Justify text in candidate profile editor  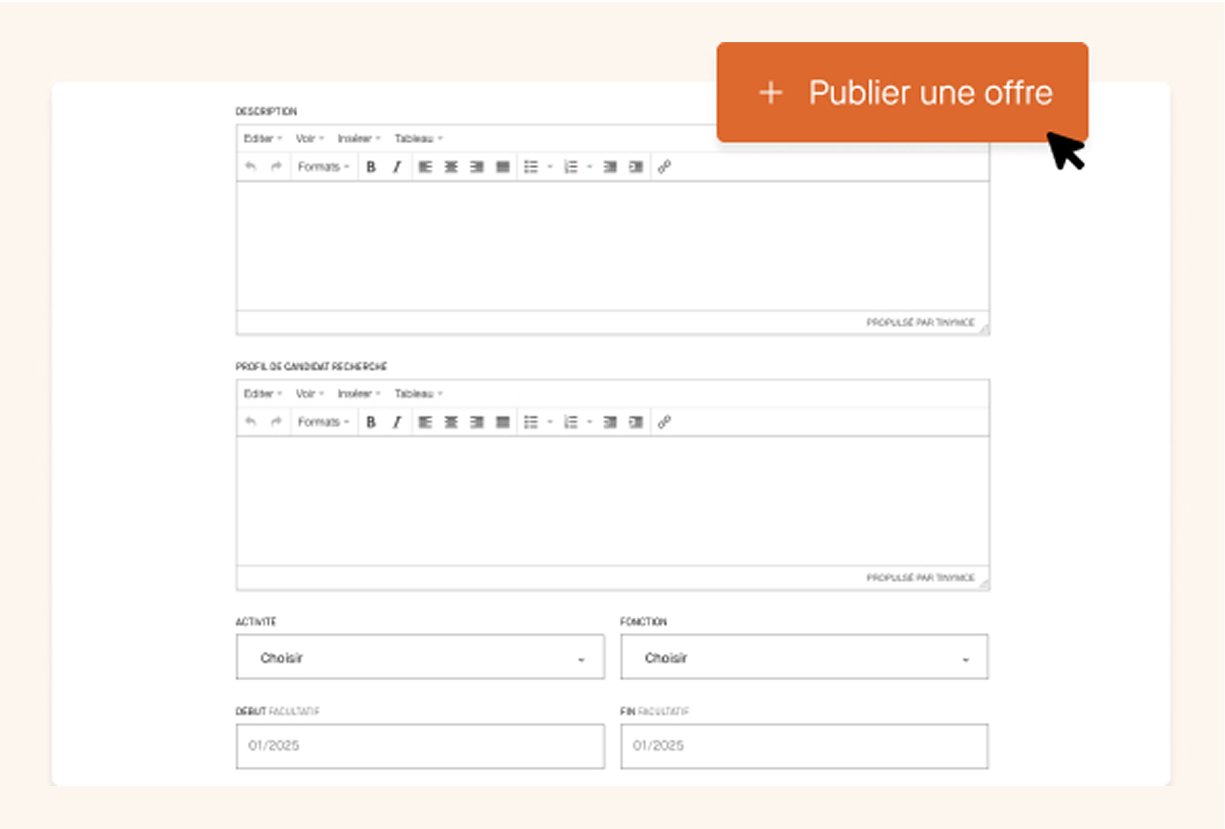click(503, 422)
